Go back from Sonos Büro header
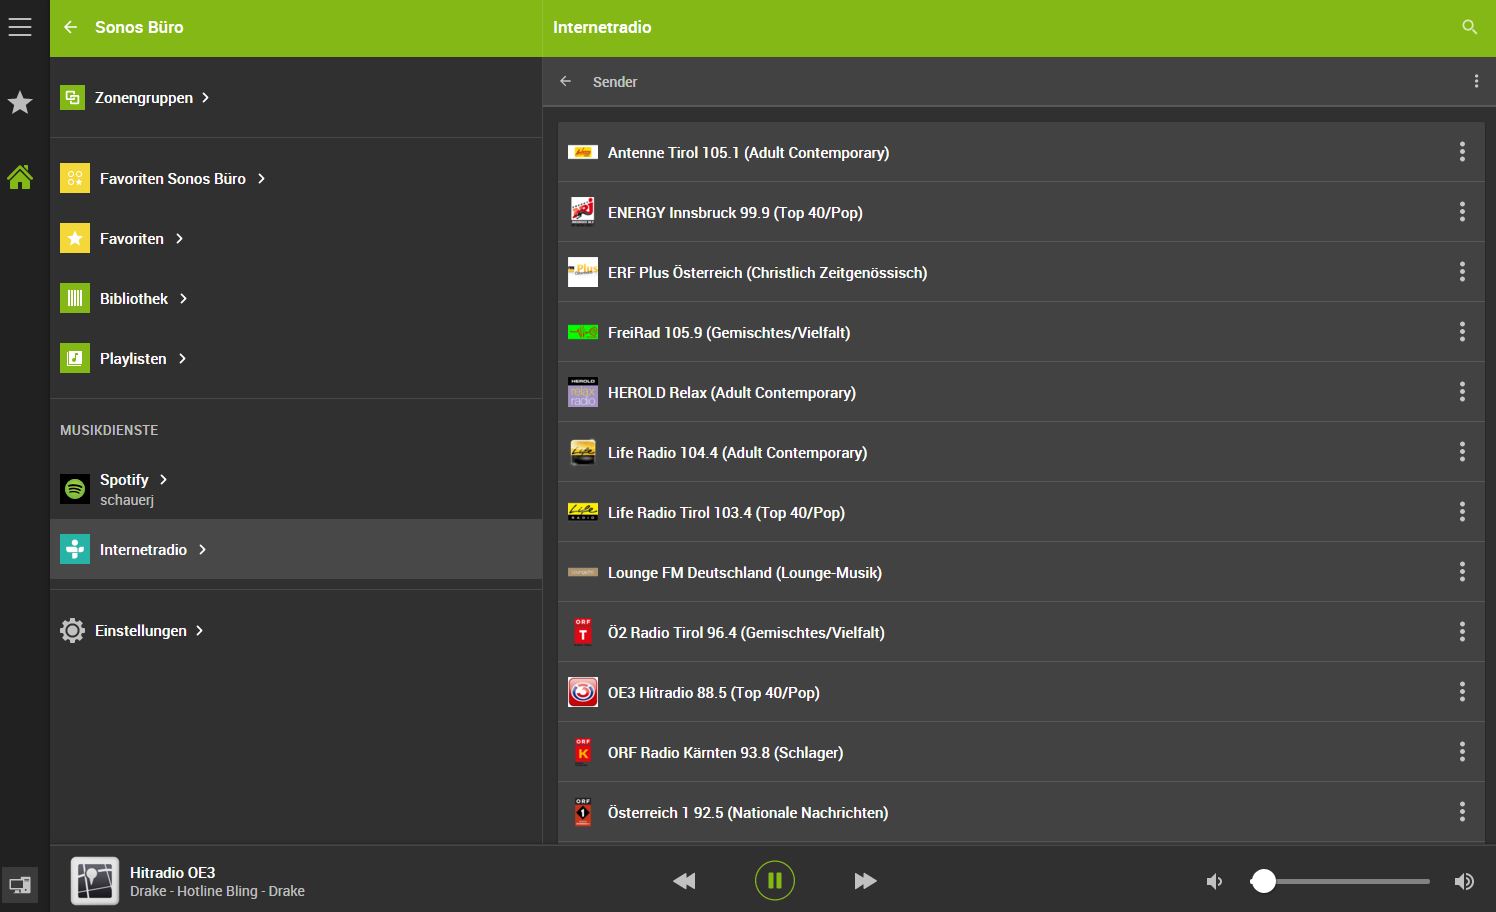 pos(70,27)
